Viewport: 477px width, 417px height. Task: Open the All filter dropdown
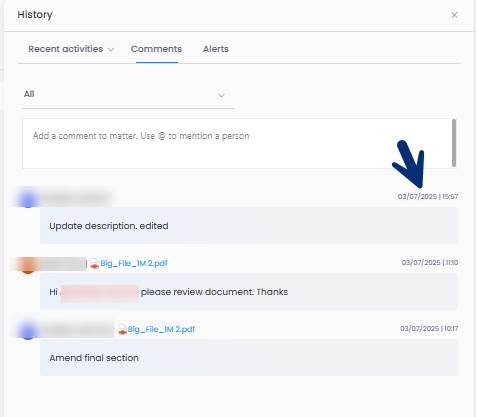pyautogui.click(x=127, y=95)
